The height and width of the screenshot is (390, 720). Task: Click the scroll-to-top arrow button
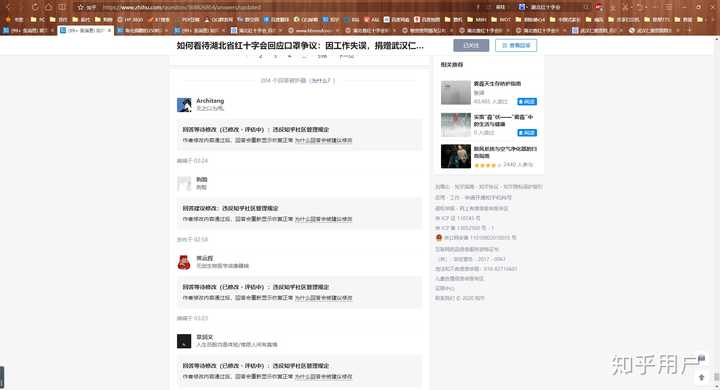(701, 378)
